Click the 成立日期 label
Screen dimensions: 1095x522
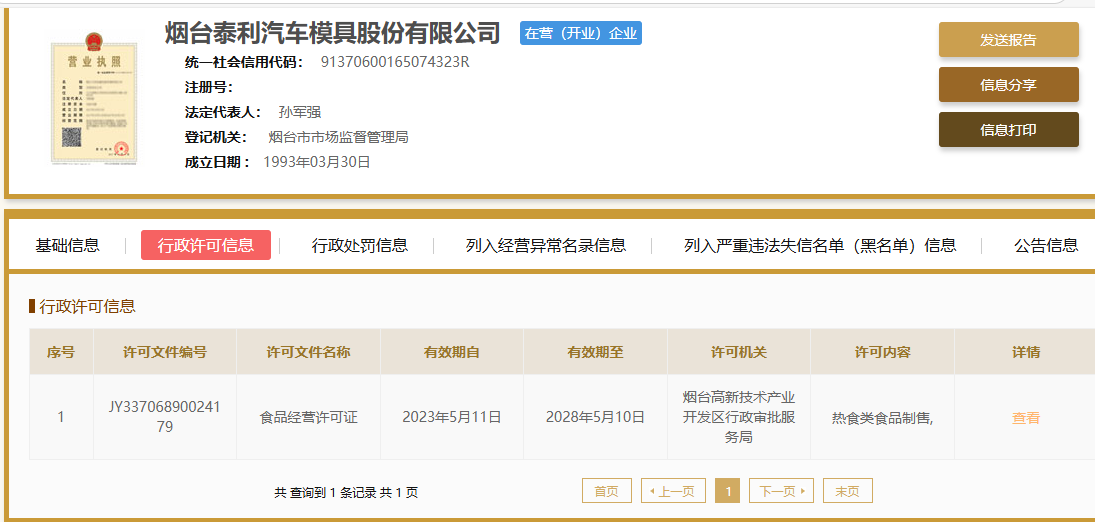218,162
